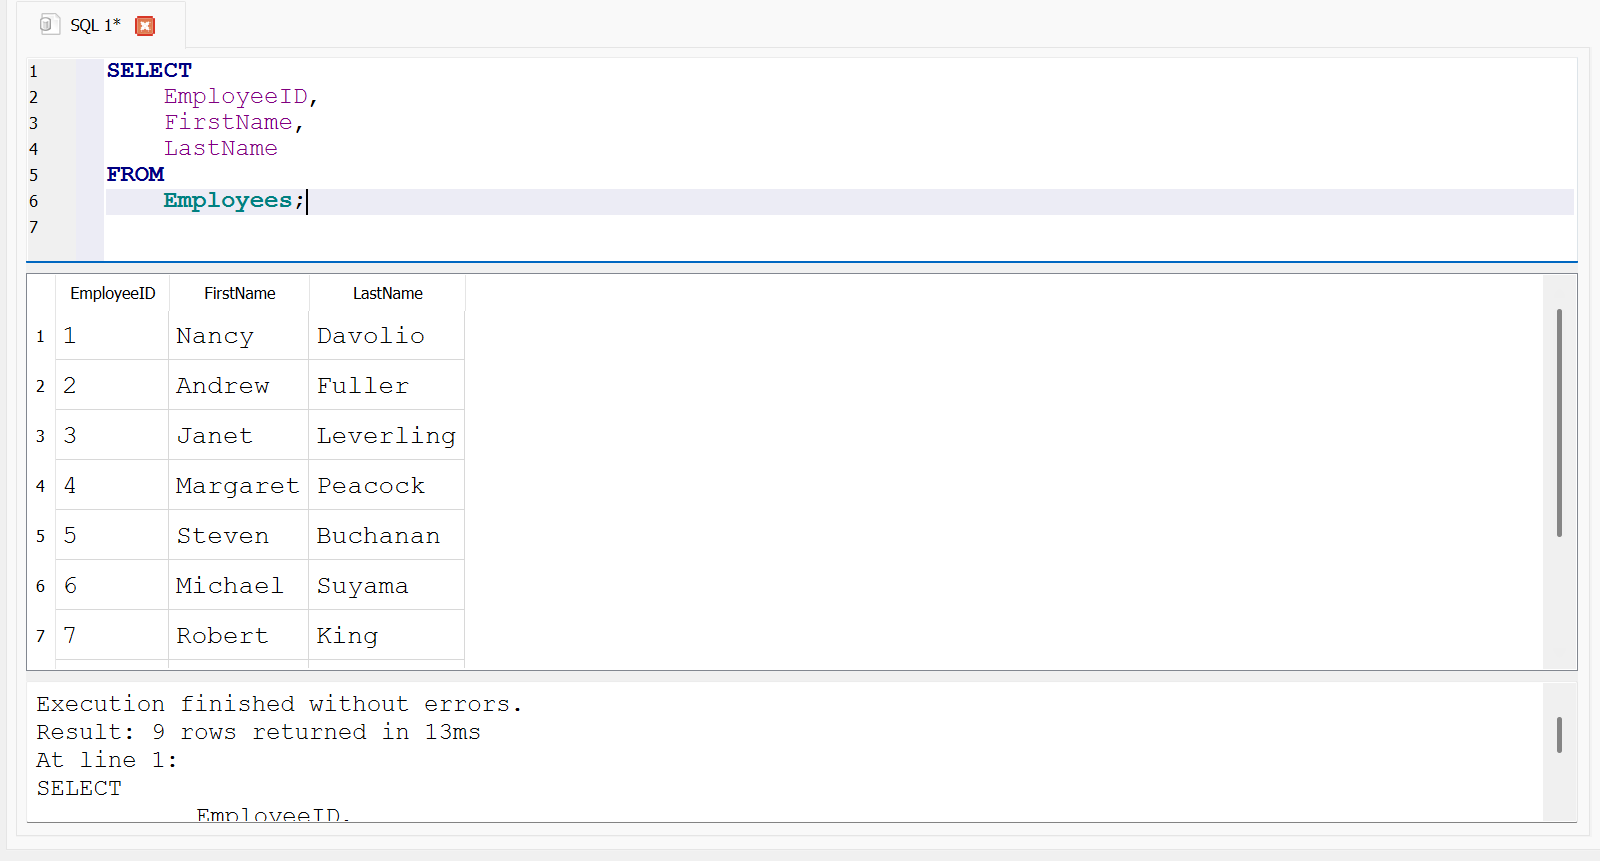Click line number 7 in editor gutter
This screenshot has height=861, width=1600.
(34, 227)
